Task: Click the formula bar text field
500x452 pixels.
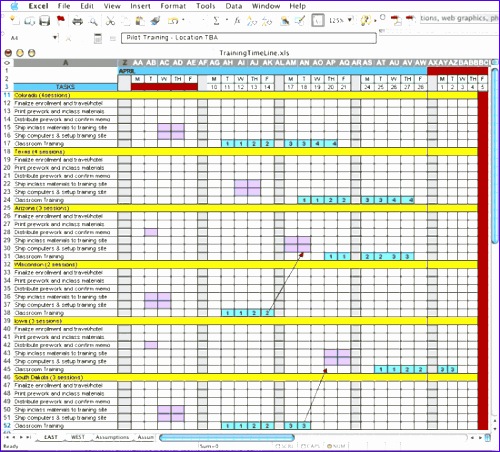Action: (x=249, y=38)
